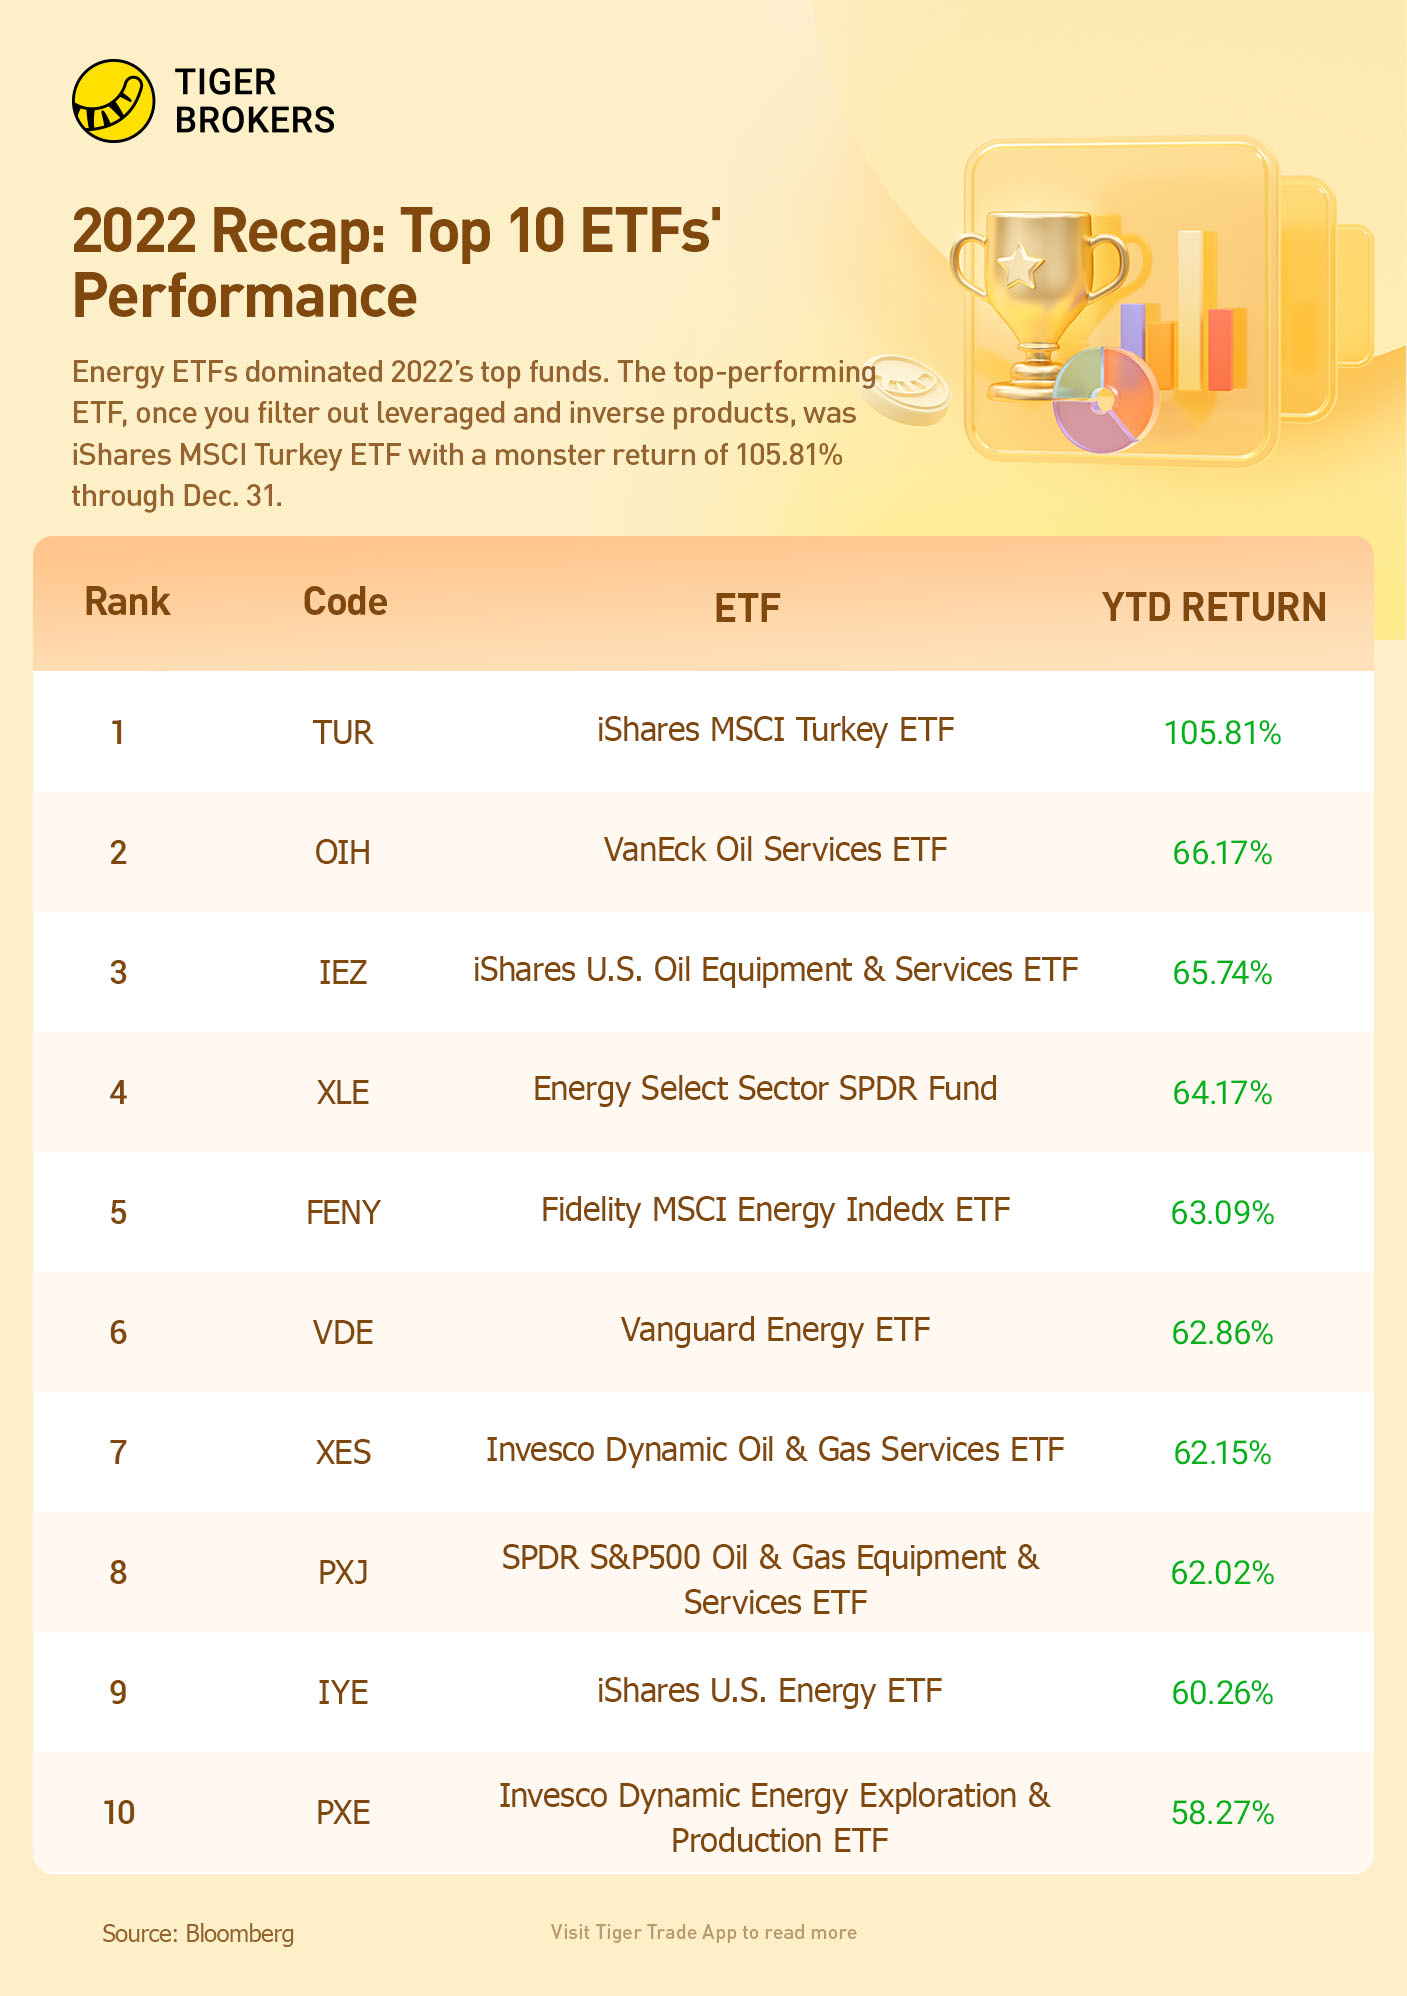Viewport: 1407px width, 1996px height.
Task: Select the FENY ticker code
Action: [343, 1213]
